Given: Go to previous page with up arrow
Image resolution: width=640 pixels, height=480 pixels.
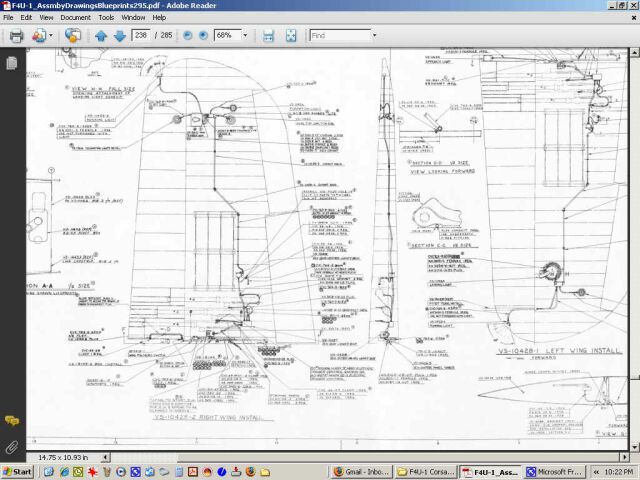Looking at the screenshot, I should (101, 36).
